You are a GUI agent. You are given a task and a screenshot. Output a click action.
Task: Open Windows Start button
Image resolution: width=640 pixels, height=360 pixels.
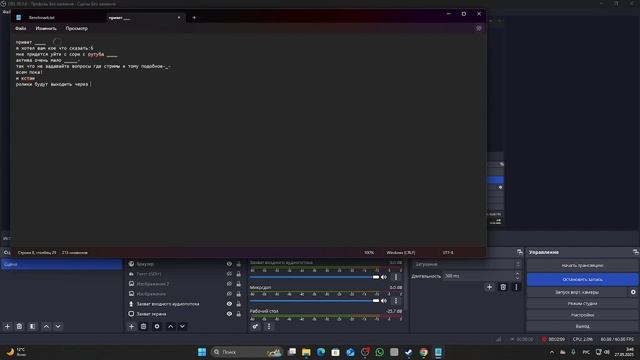tap(202, 352)
